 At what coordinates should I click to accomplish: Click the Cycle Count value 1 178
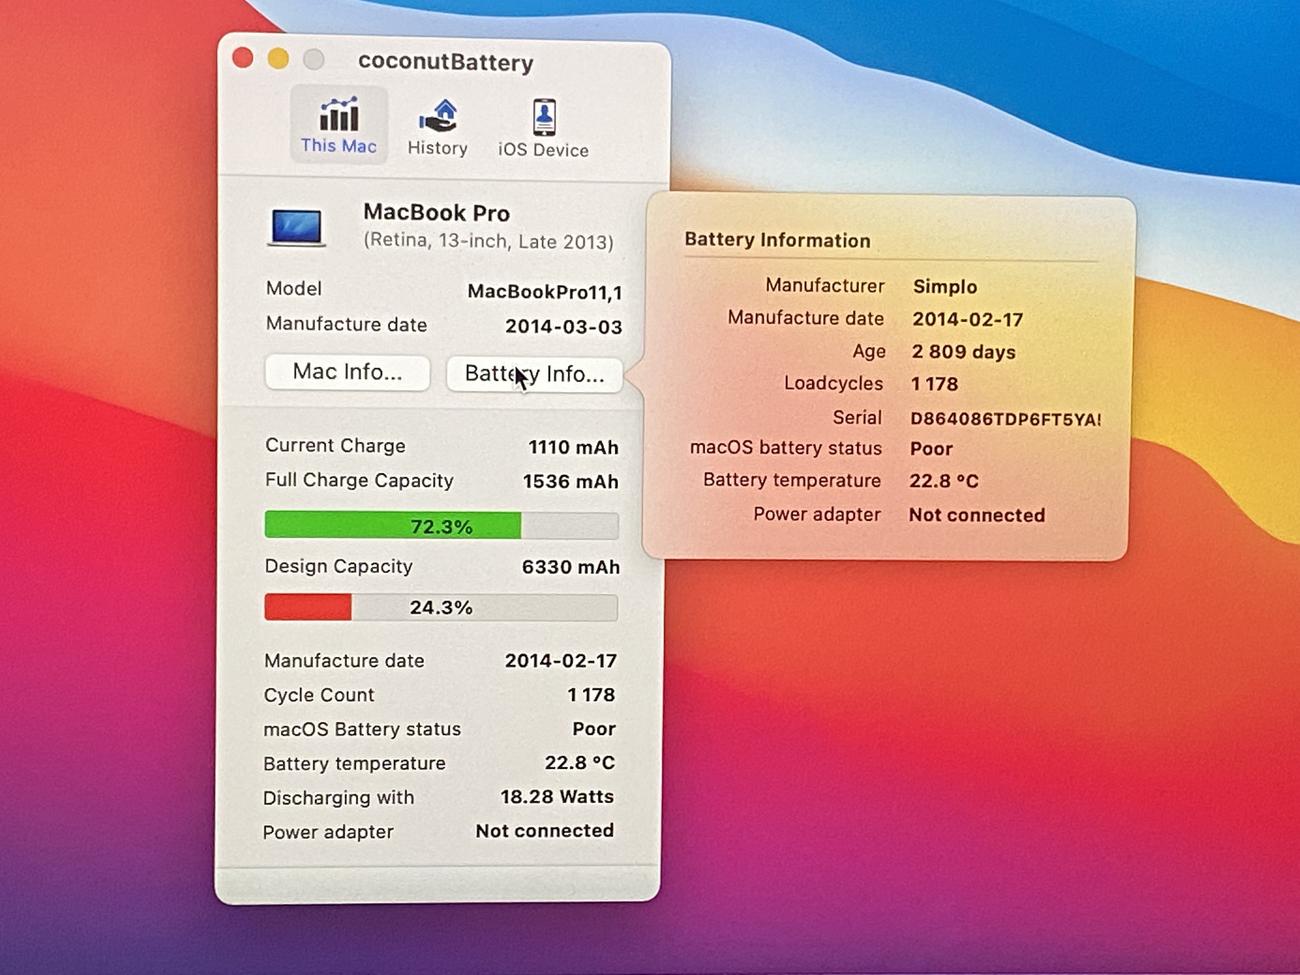pyautogui.click(x=590, y=695)
